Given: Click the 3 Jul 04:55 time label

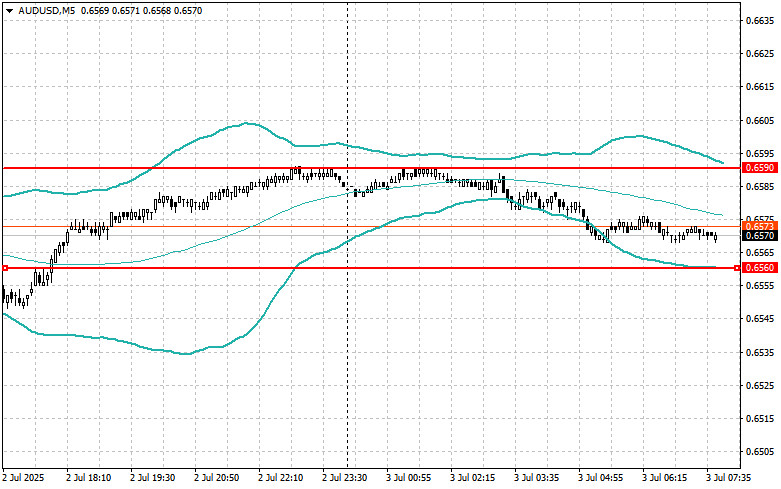Looking at the screenshot, I should point(601,478).
